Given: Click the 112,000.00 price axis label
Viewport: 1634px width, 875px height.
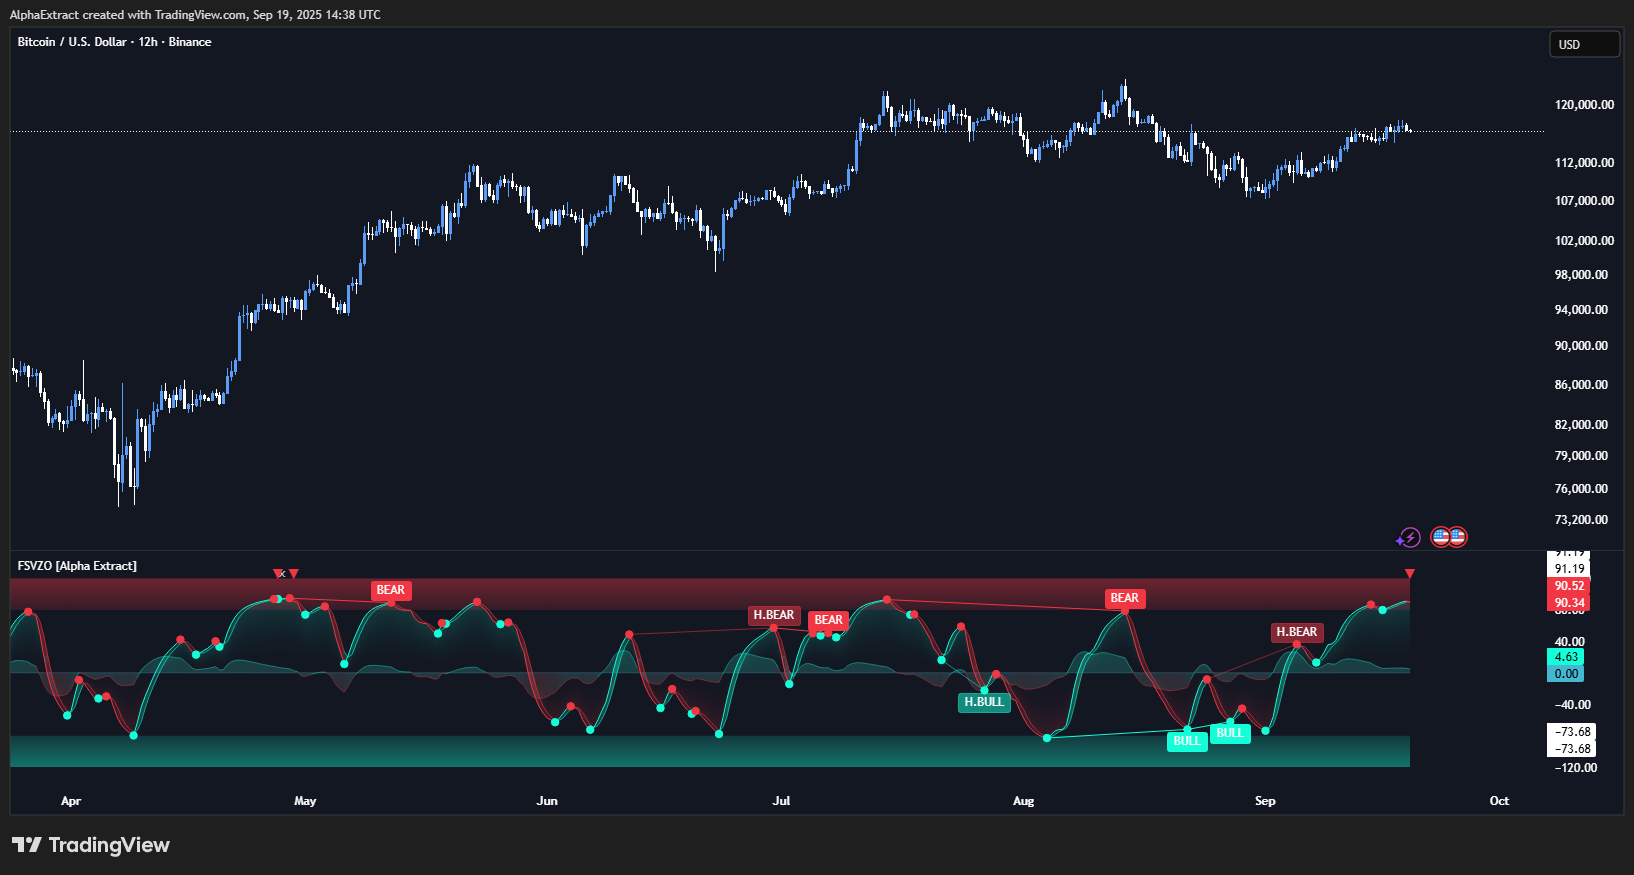Looking at the screenshot, I should 1584,163.
